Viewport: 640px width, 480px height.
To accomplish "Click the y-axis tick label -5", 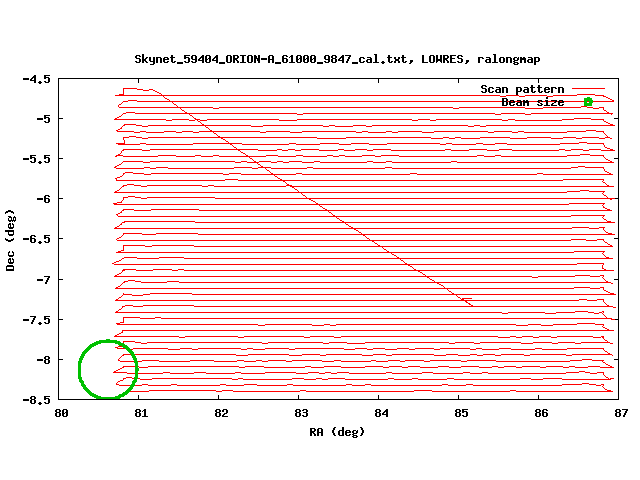I will [44, 119].
